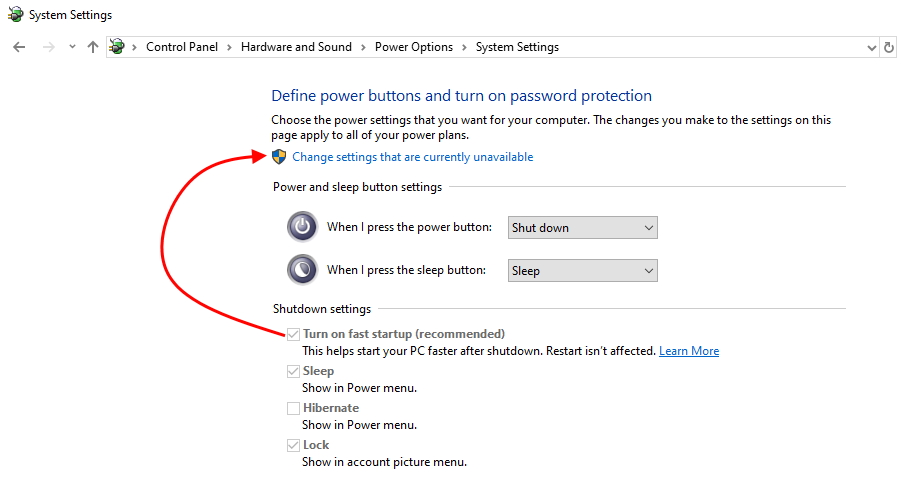Open the sleep button action dropdown

click(582, 271)
